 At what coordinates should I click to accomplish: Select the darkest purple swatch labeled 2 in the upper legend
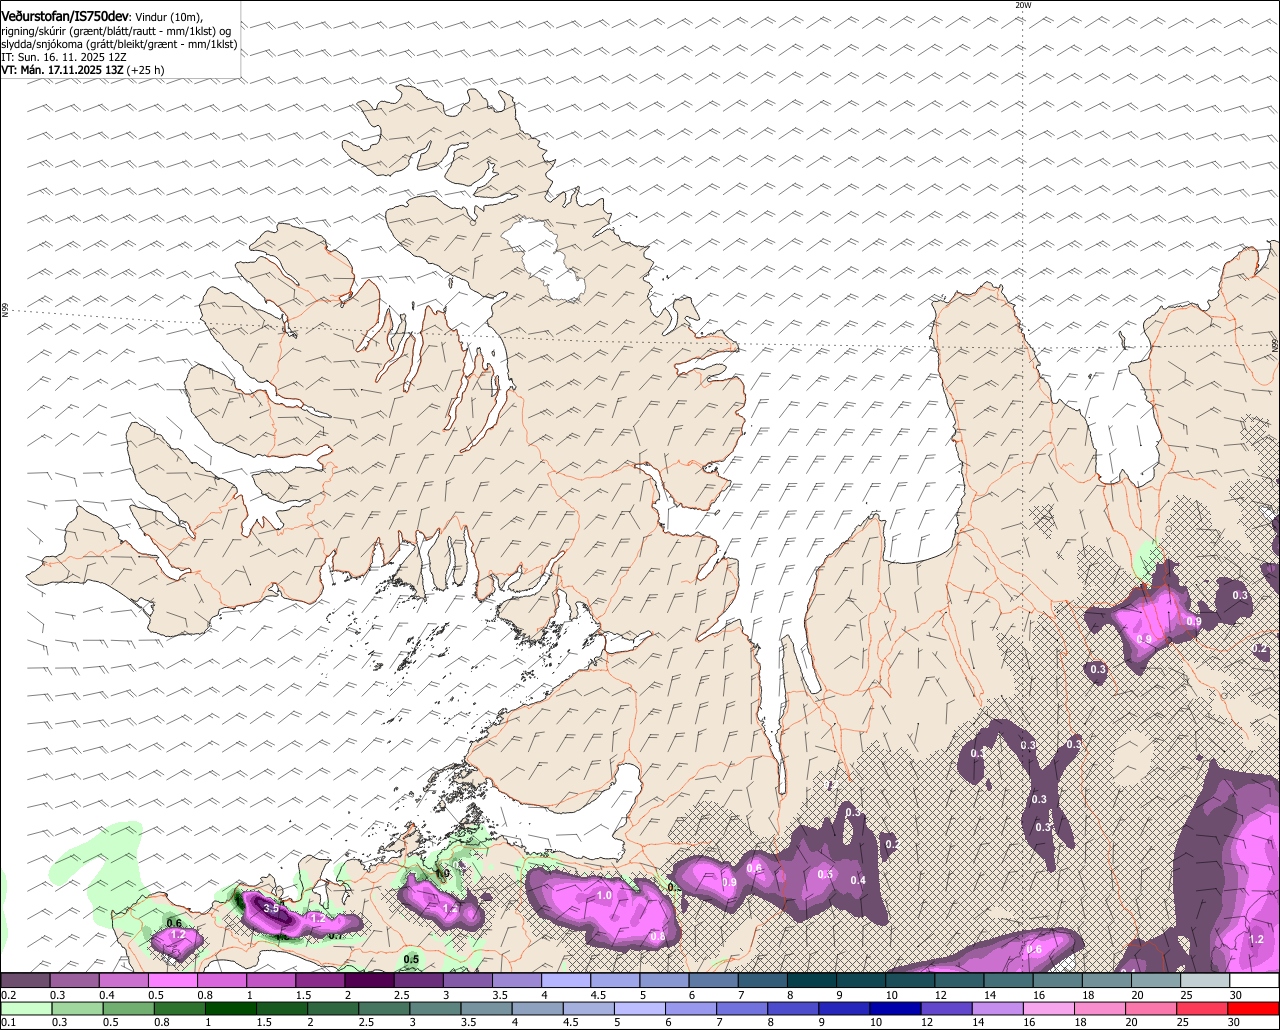tap(369, 981)
